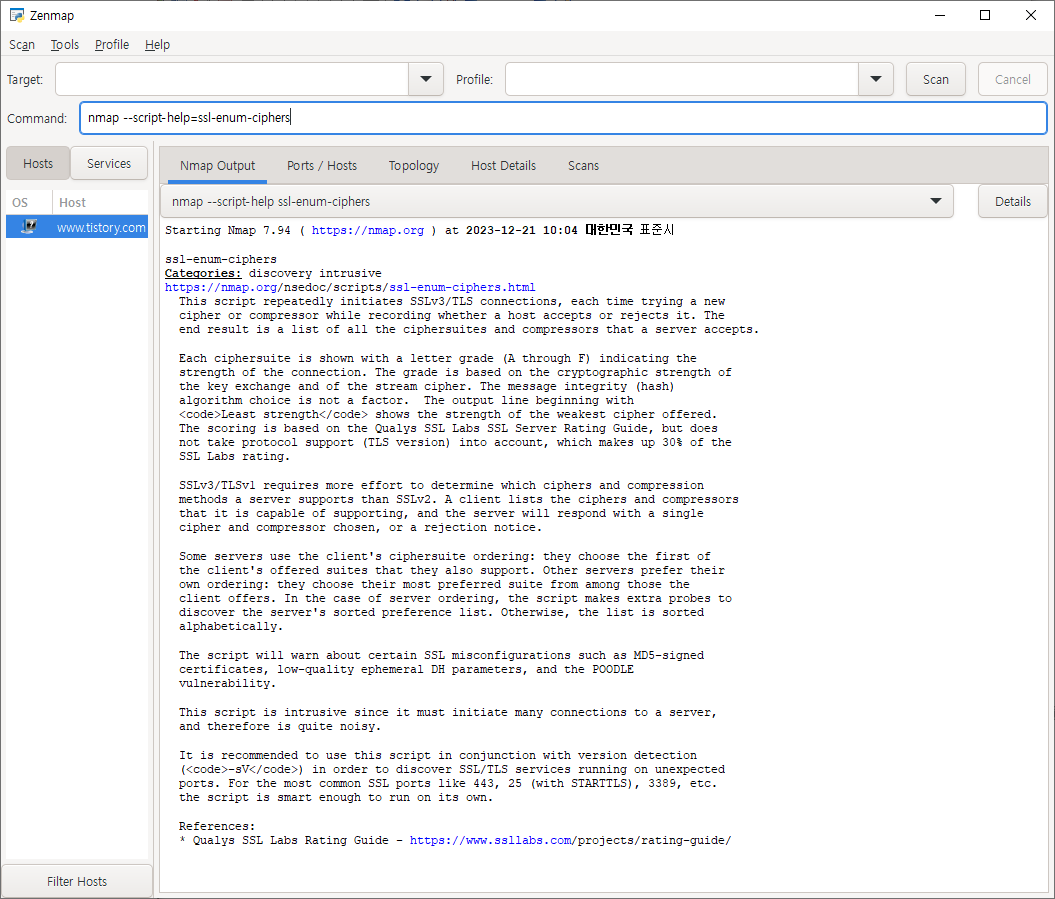Expand the scan command output dropdown
1055x899 pixels.
[x=557, y=201]
